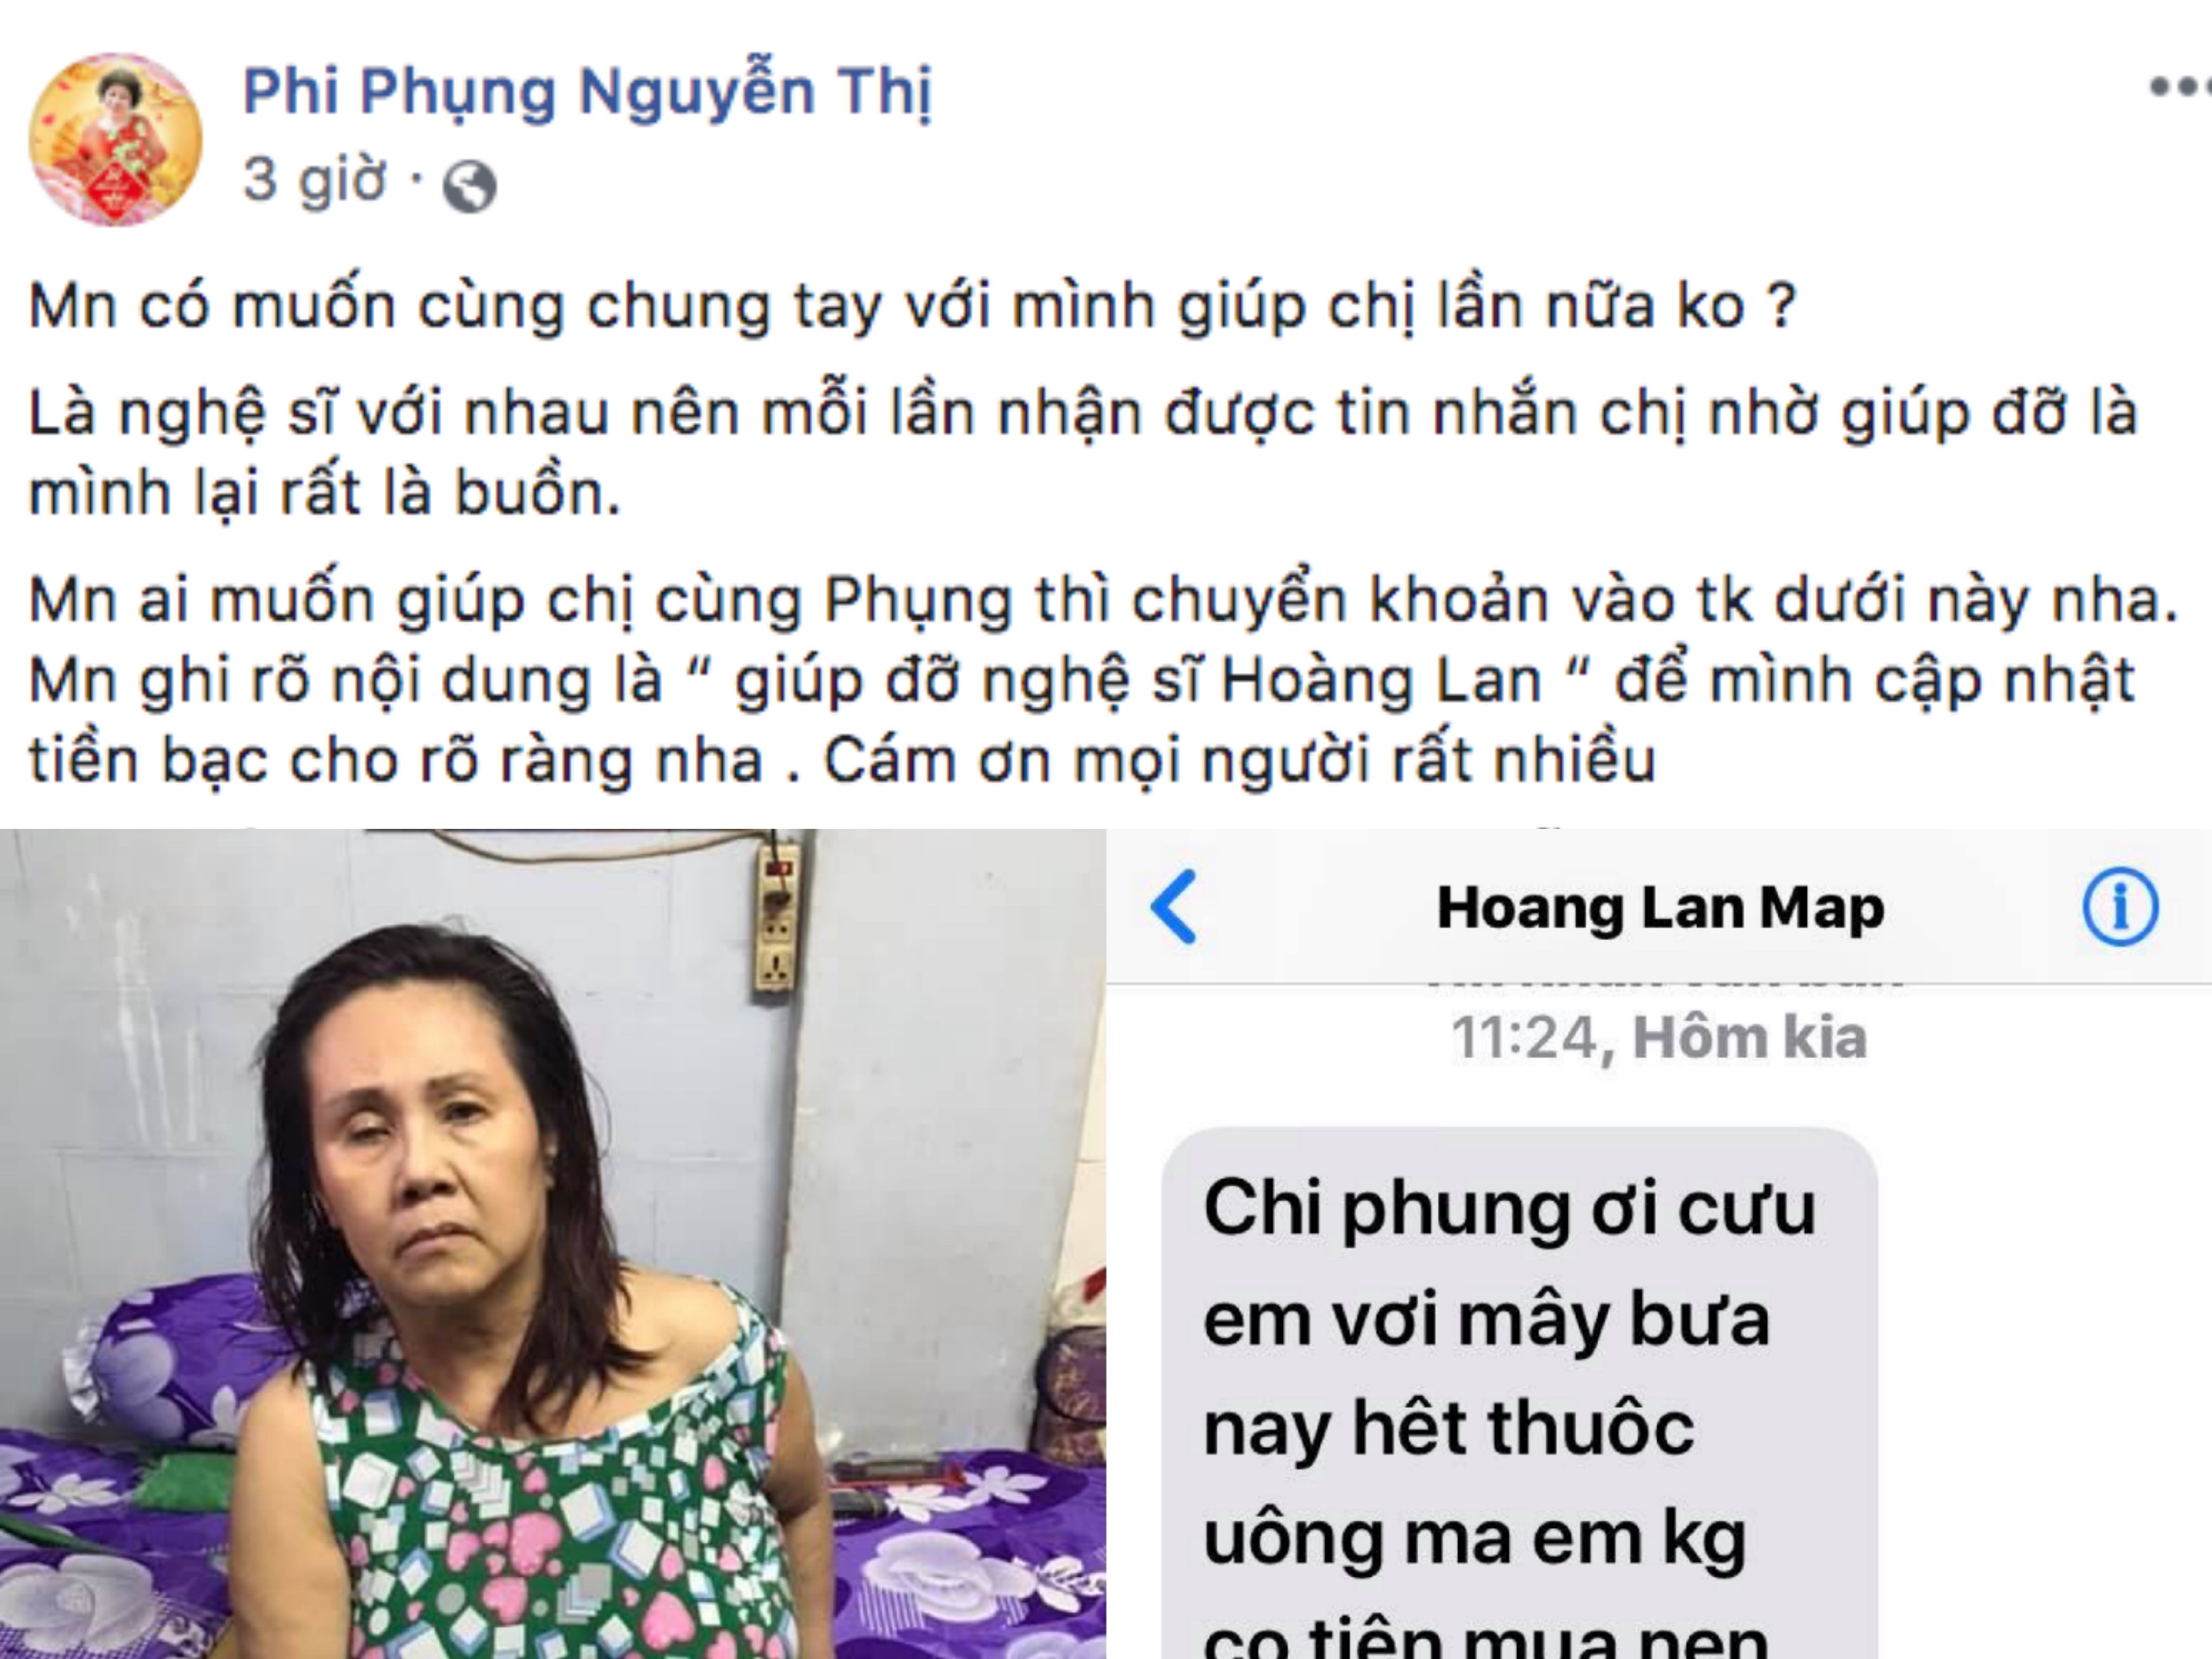Click the 'nay hêt thuôc' message line
Image resolution: width=2212 pixels, height=1659 pixels.
(x=1449, y=1429)
